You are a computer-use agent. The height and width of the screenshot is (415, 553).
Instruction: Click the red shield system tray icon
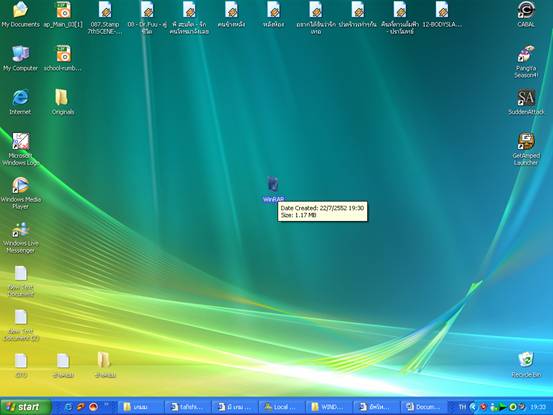484,407
